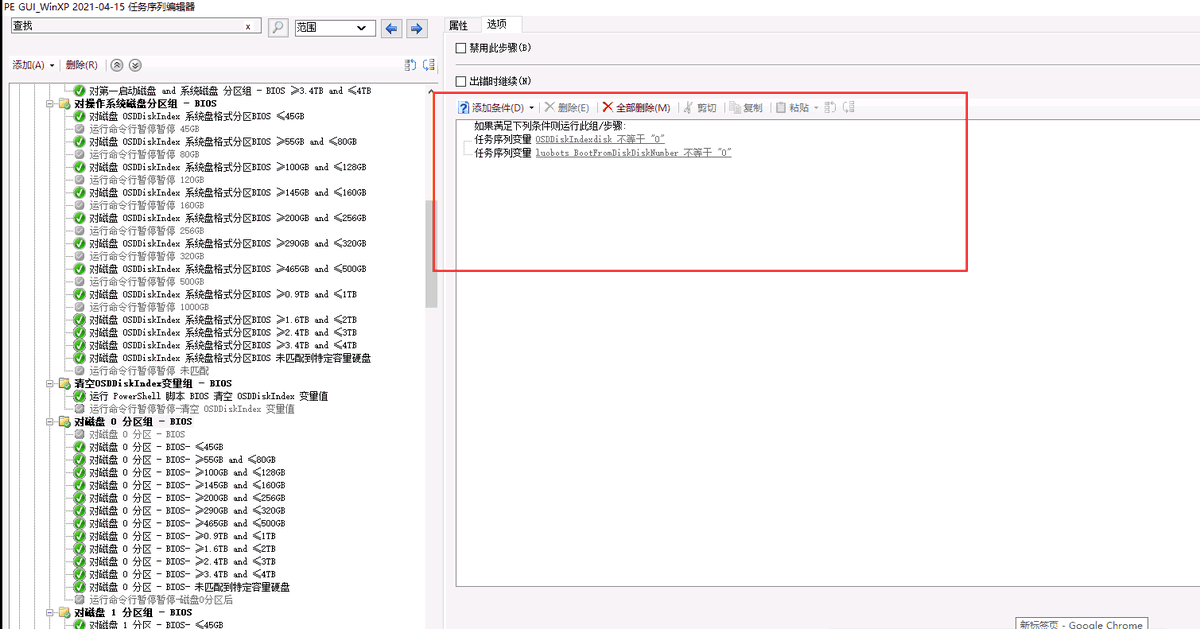This screenshot has height=629, width=1200.
Task: Select step 对磁盘 1 分区 - BIOS- ≤45GB
Action: [x=156, y=625]
